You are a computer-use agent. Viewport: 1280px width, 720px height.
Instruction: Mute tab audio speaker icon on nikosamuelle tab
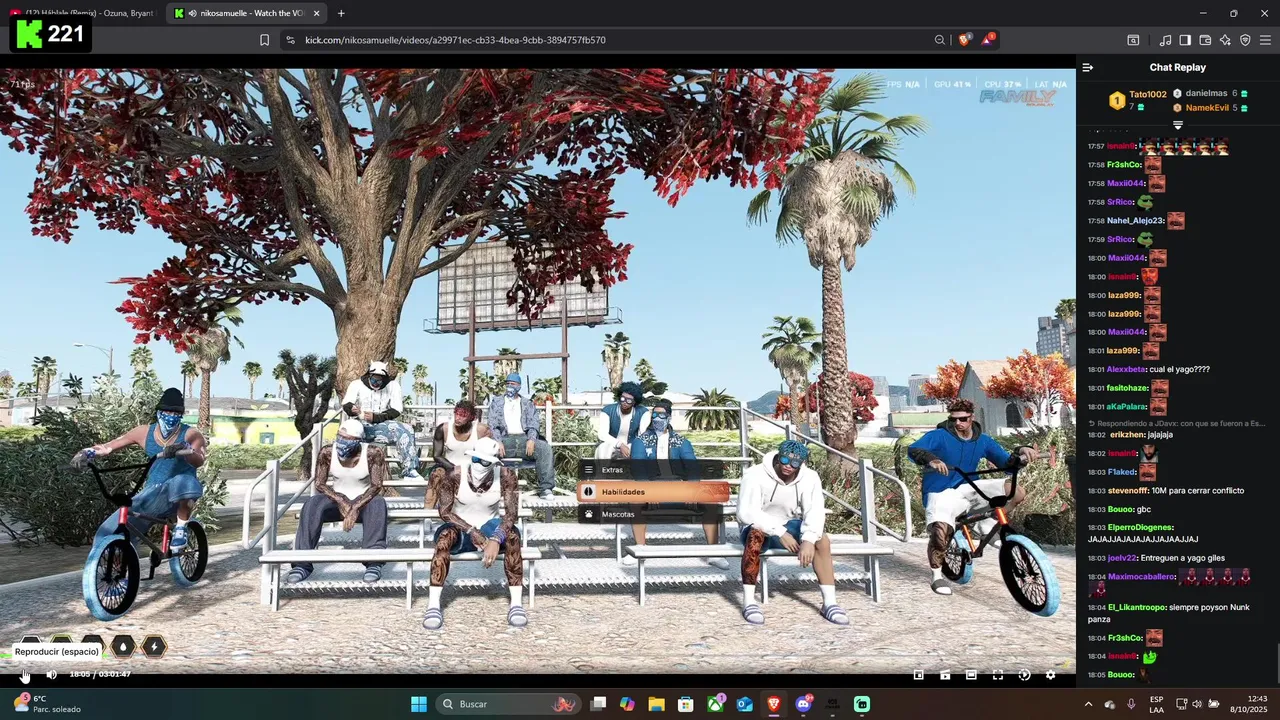192,13
